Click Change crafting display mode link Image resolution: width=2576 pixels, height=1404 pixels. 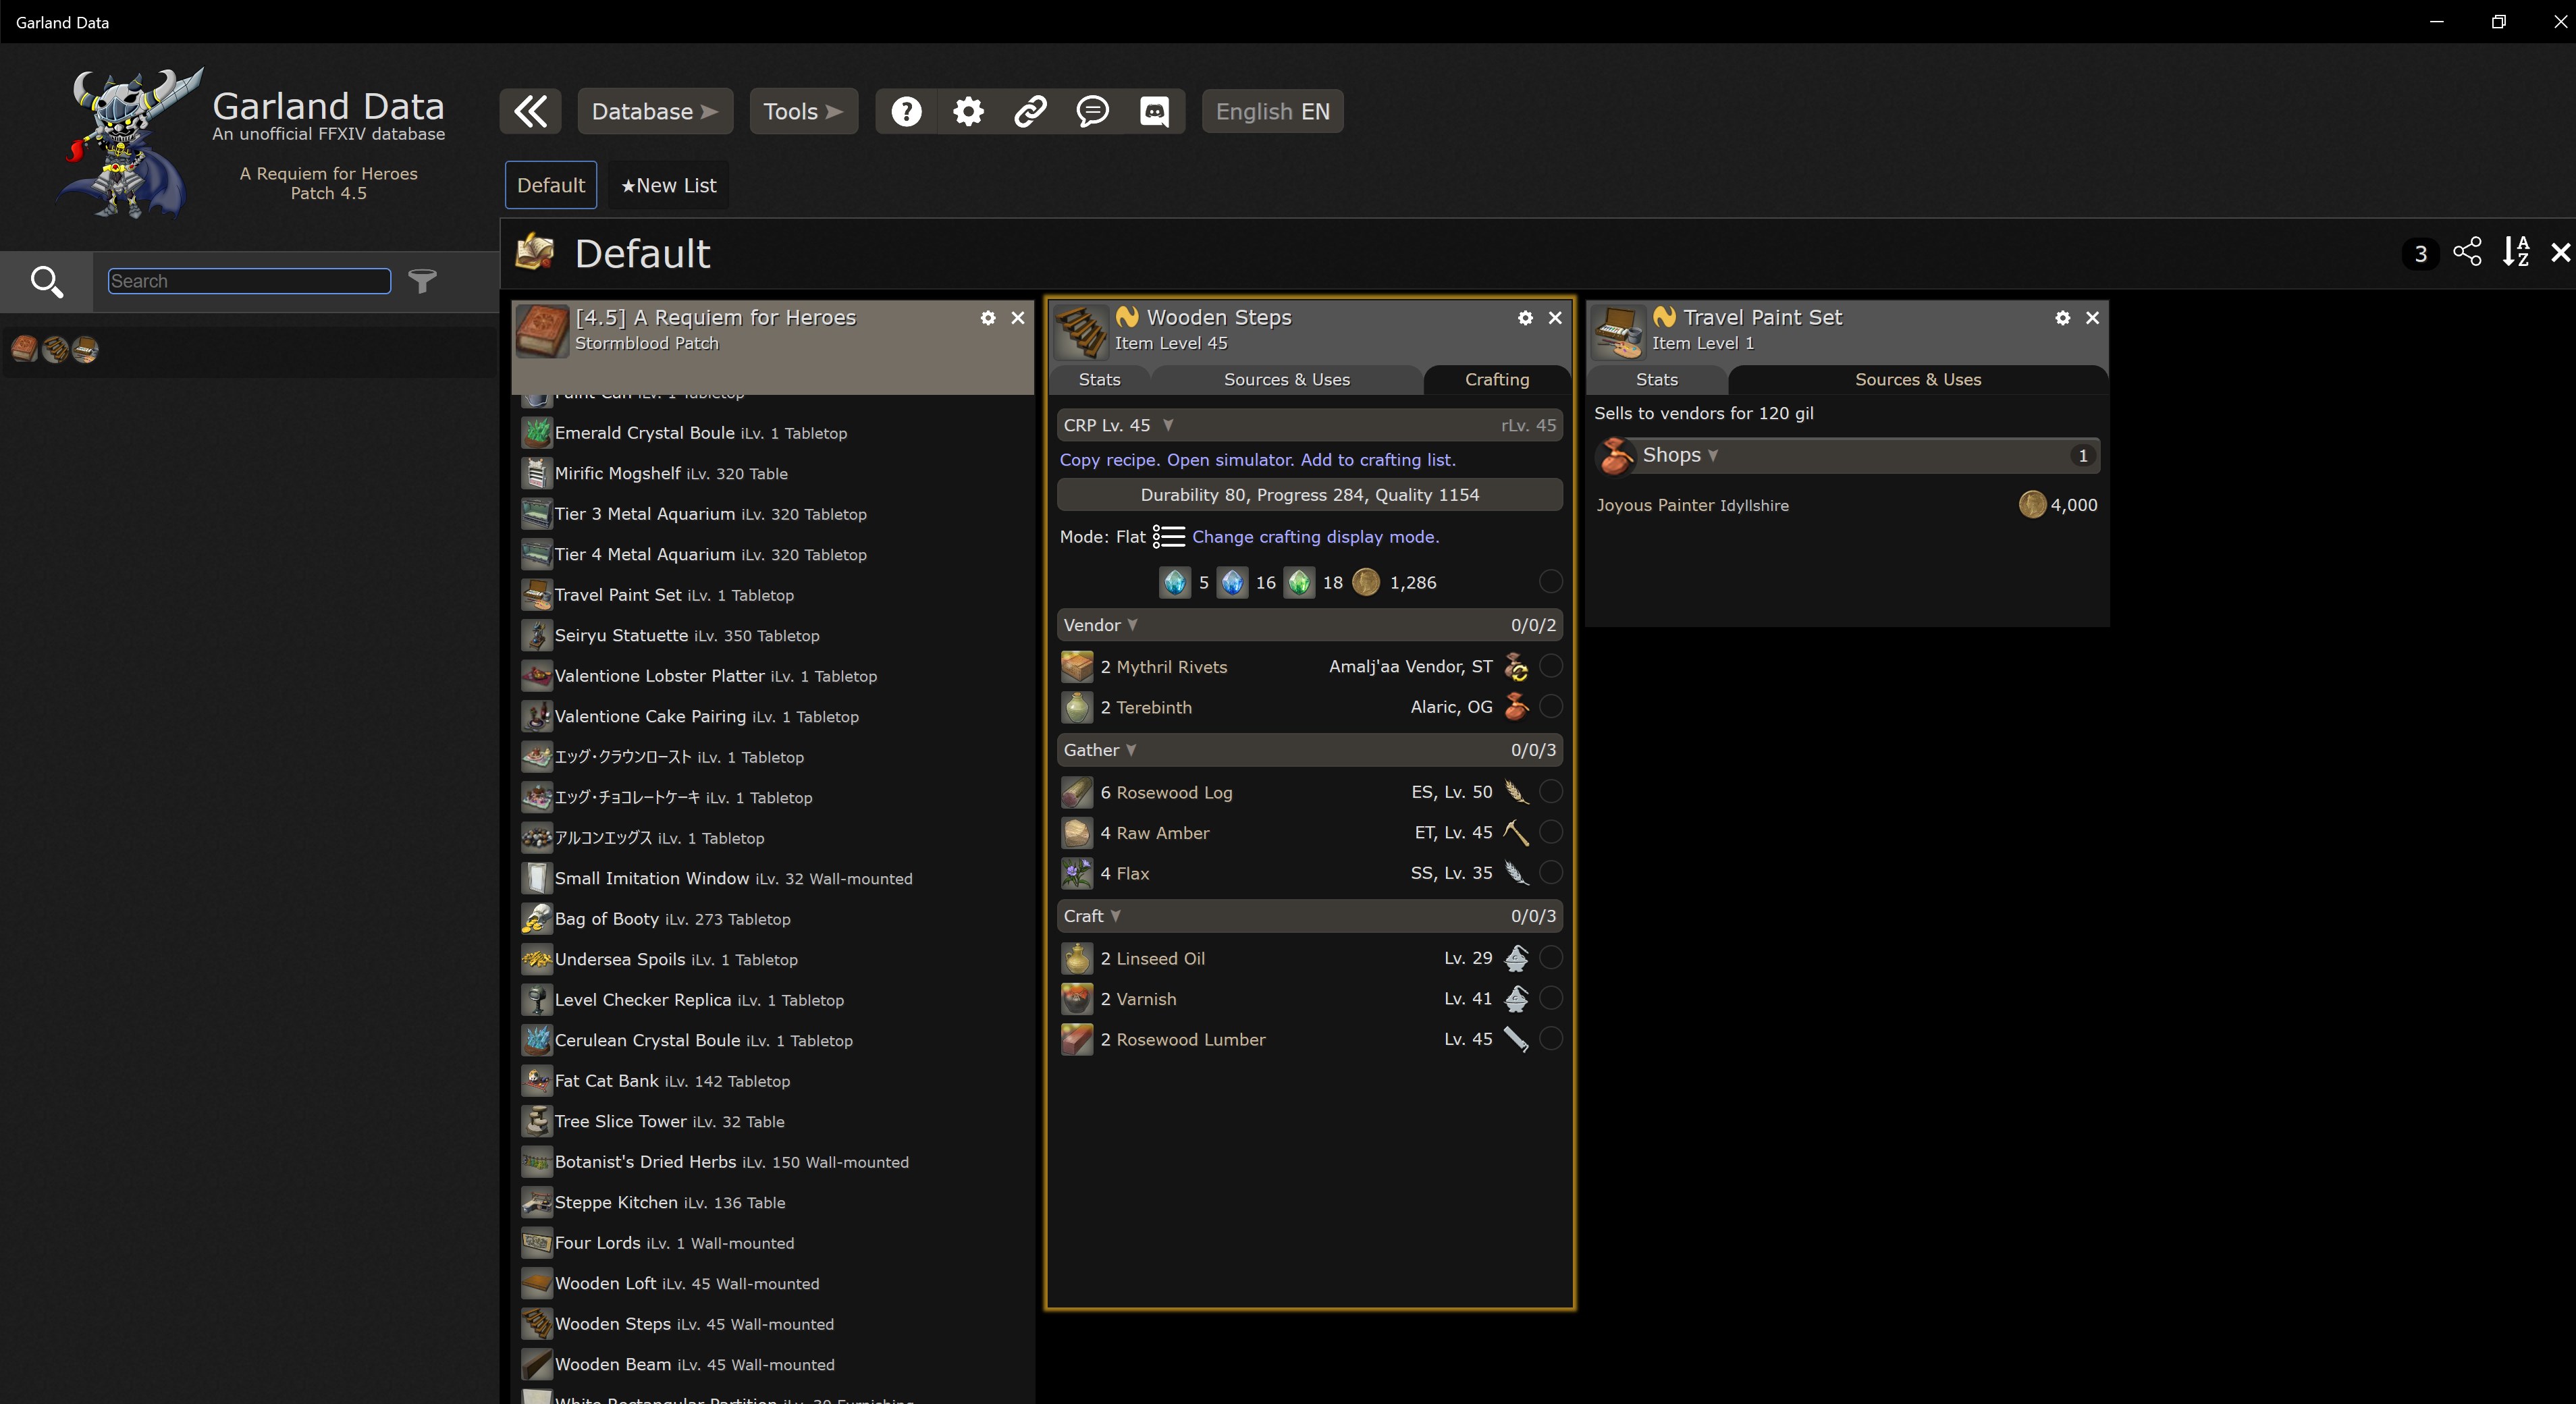pyautogui.click(x=1314, y=537)
